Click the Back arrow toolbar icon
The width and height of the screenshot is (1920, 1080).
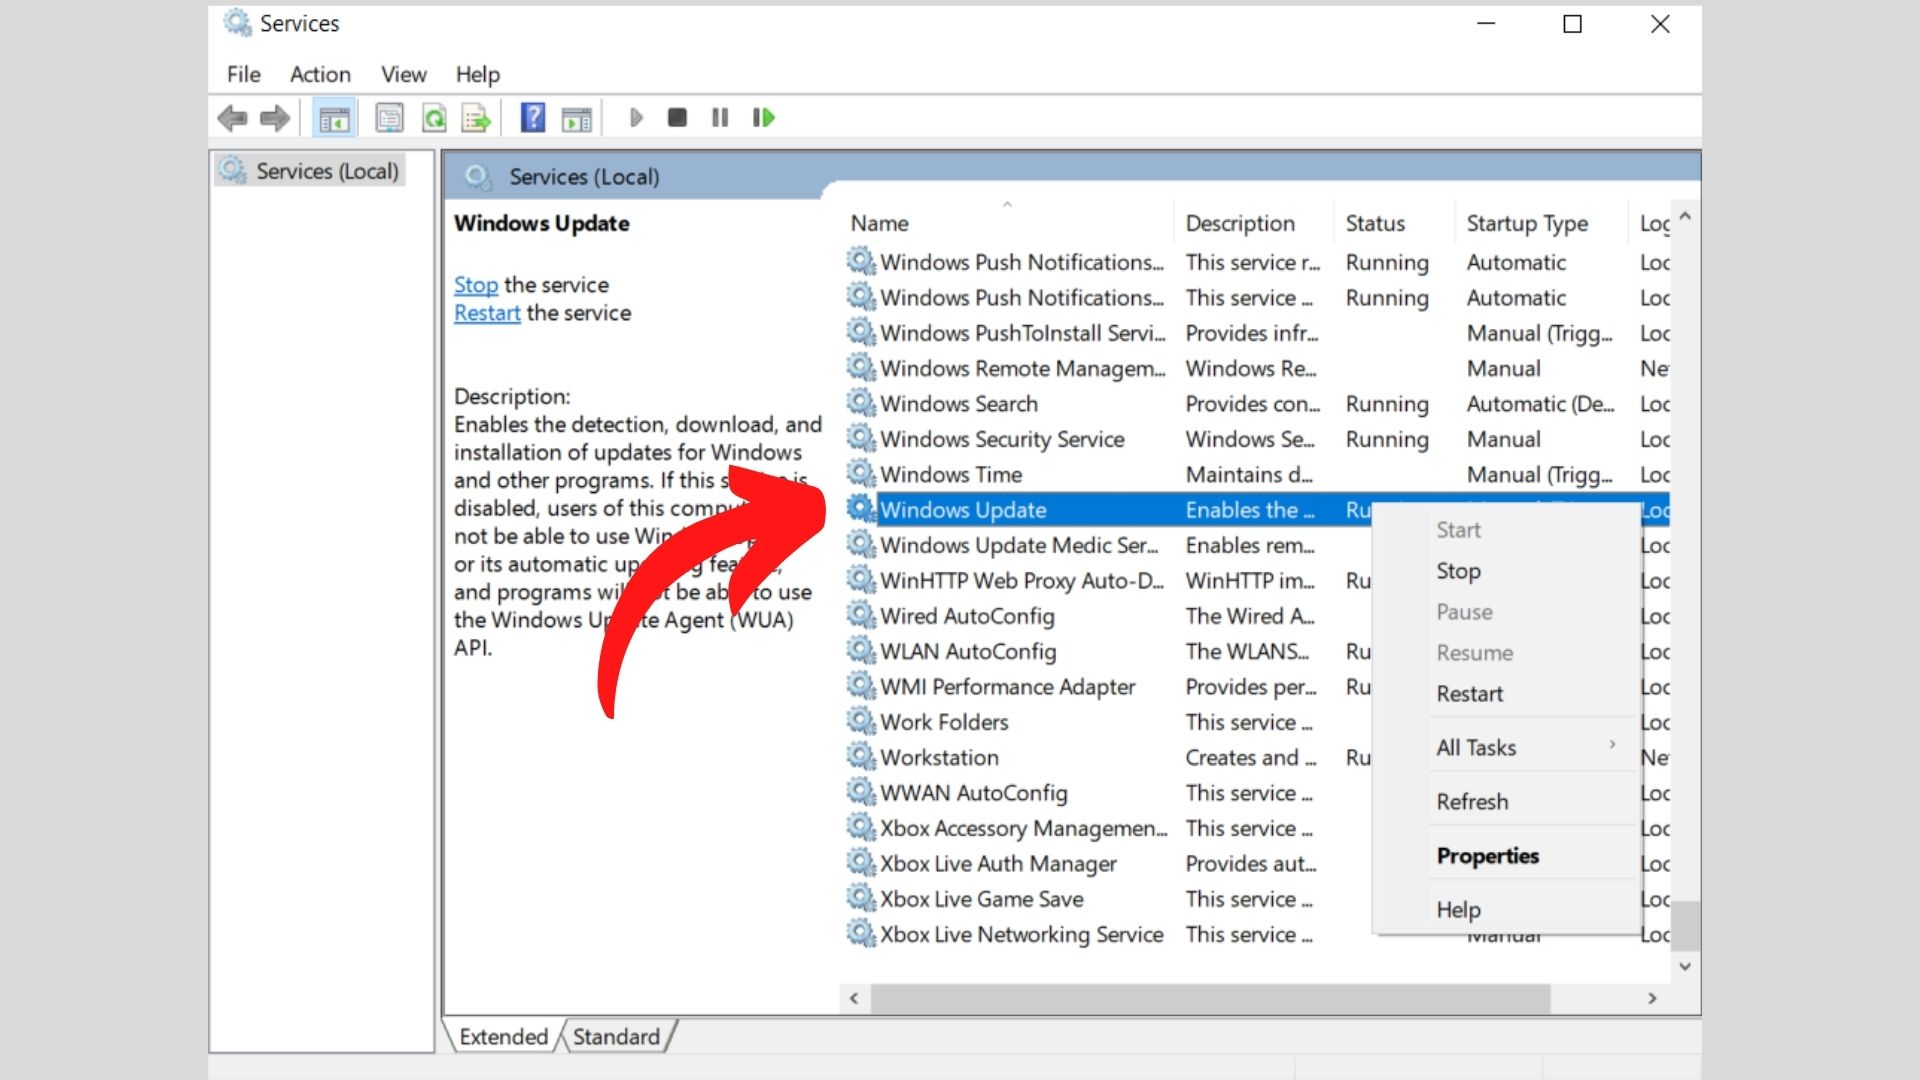click(x=232, y=118)
